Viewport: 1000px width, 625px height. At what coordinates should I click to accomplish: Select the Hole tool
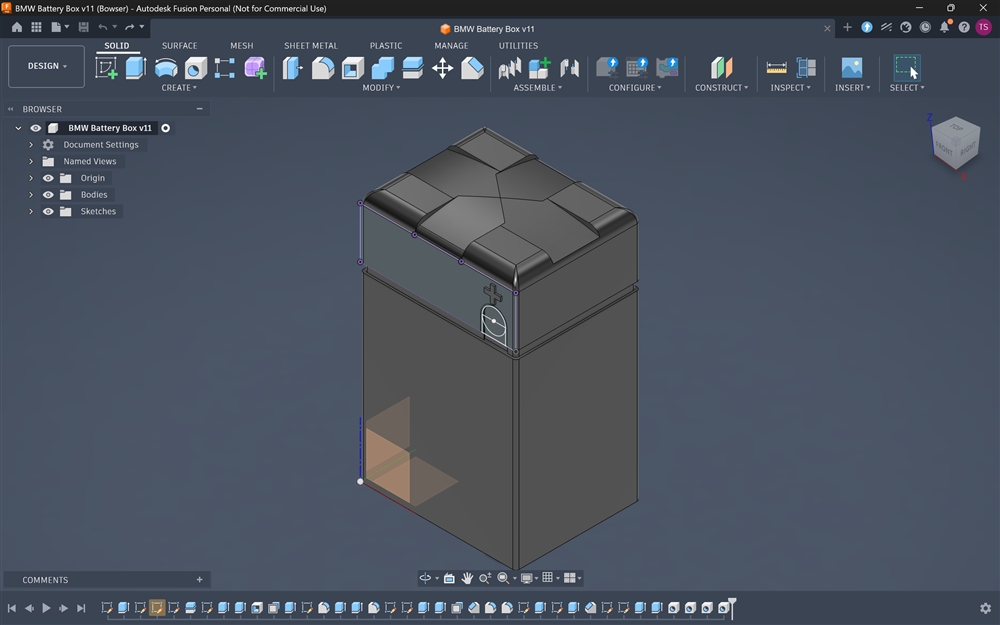click(196, 68)
